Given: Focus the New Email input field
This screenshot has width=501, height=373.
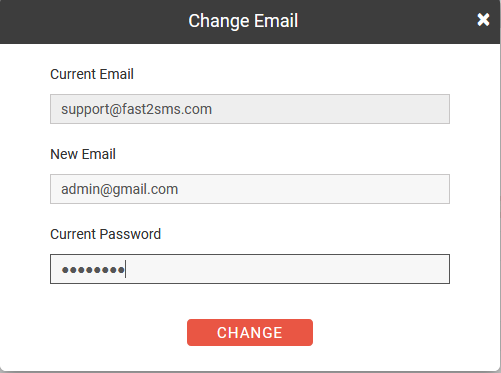Looking at the screenshot, I should pyautogui.click(x=250, y=189).
